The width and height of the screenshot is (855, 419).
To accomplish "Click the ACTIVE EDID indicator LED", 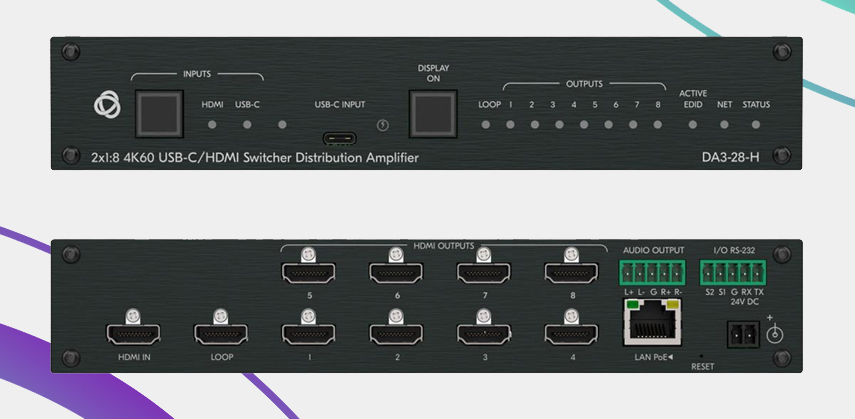I will (693, 124).
